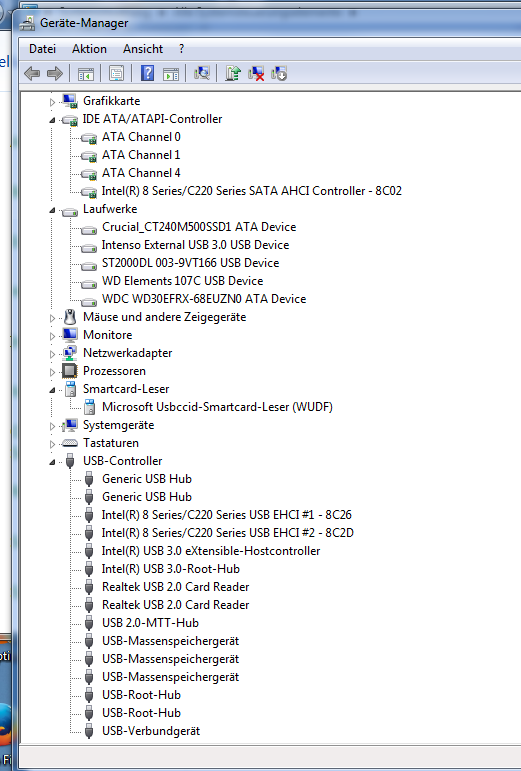Expand the Netzwerkadapter node
This screenshot has width=521, height=771.
click(52, 354)
